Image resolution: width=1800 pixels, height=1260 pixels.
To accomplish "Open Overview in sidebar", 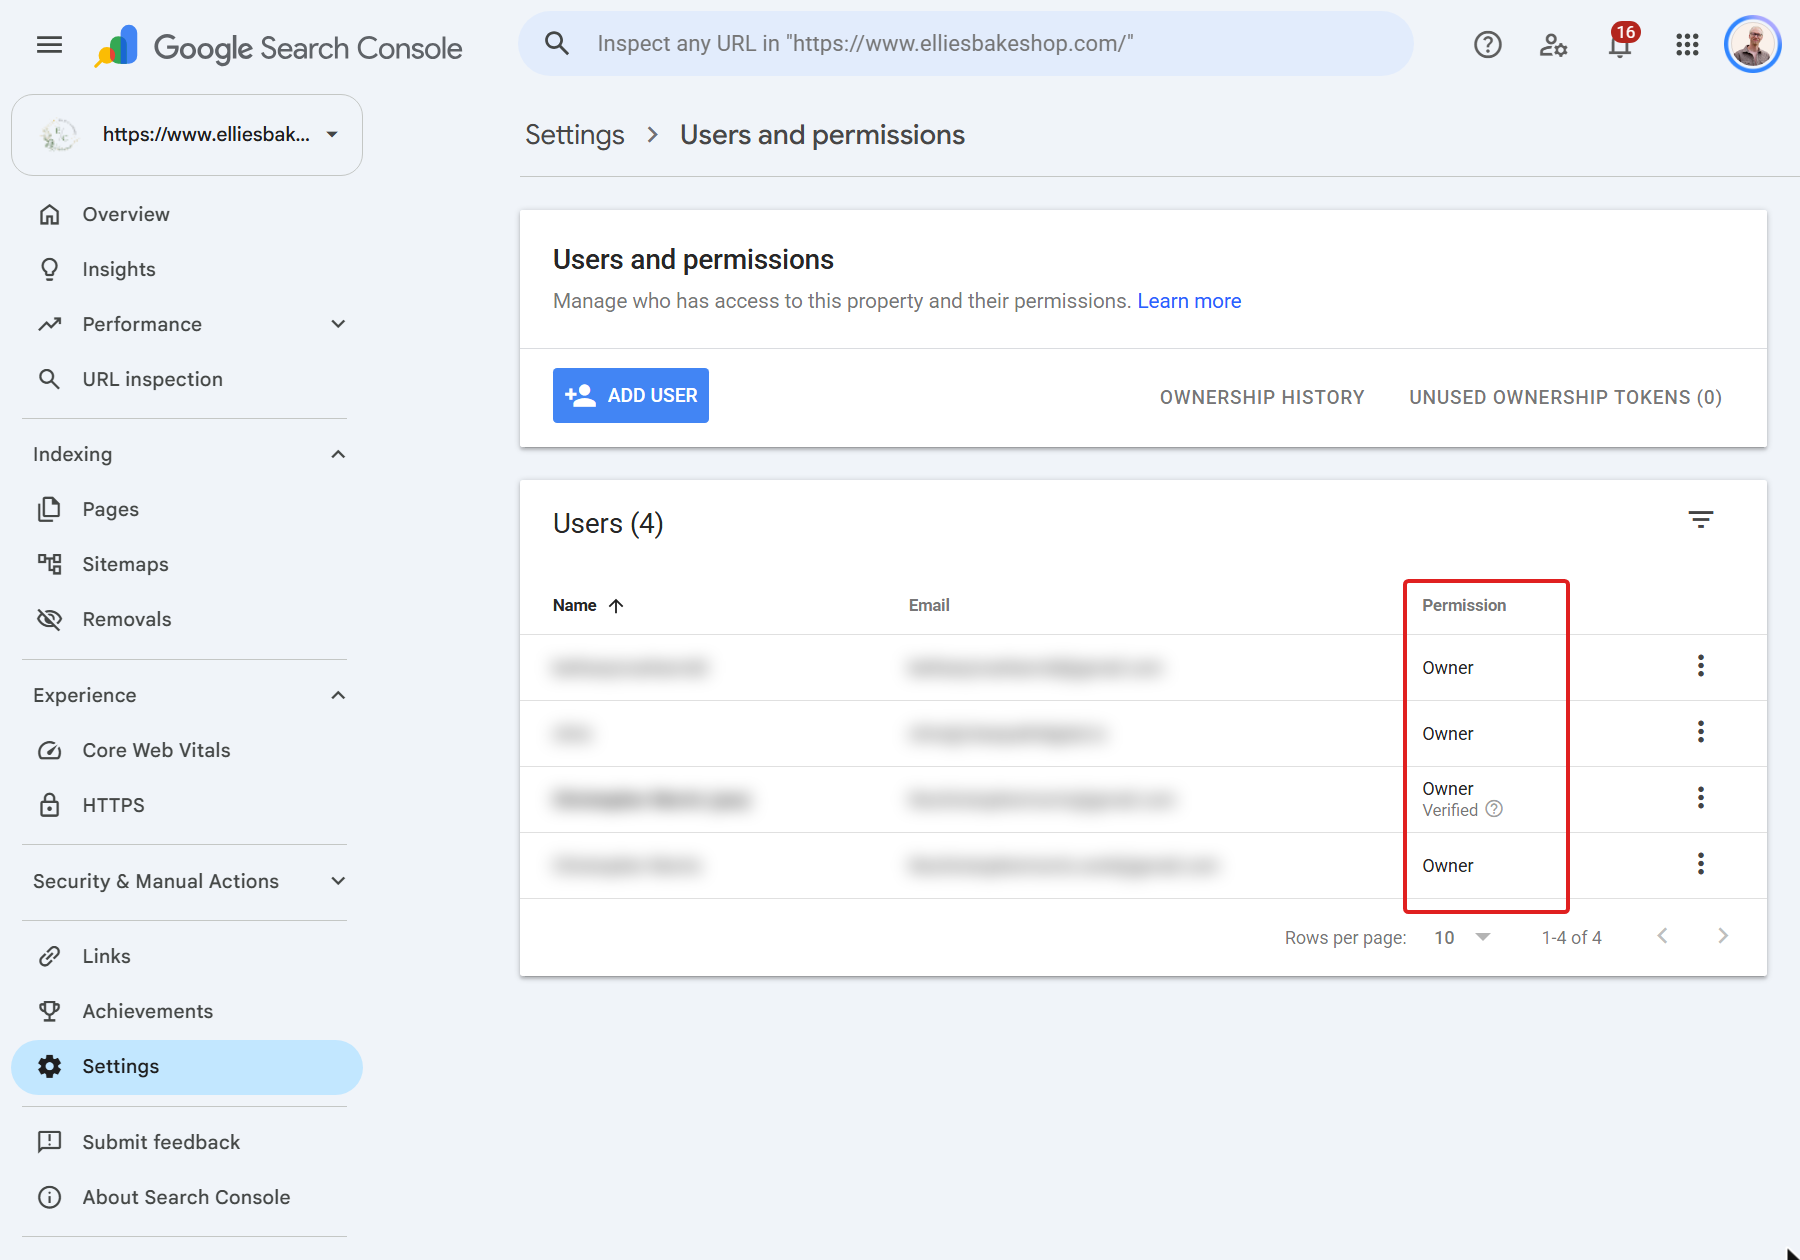I will point(187,214).
